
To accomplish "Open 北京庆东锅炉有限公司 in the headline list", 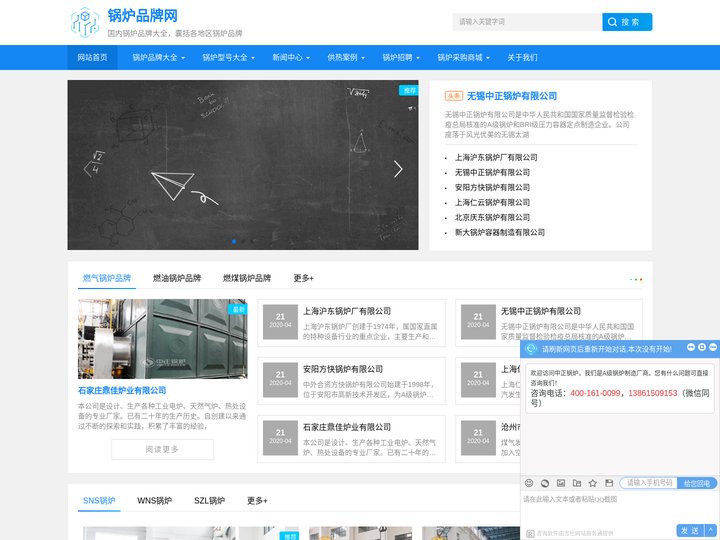I will pos(492,217).
